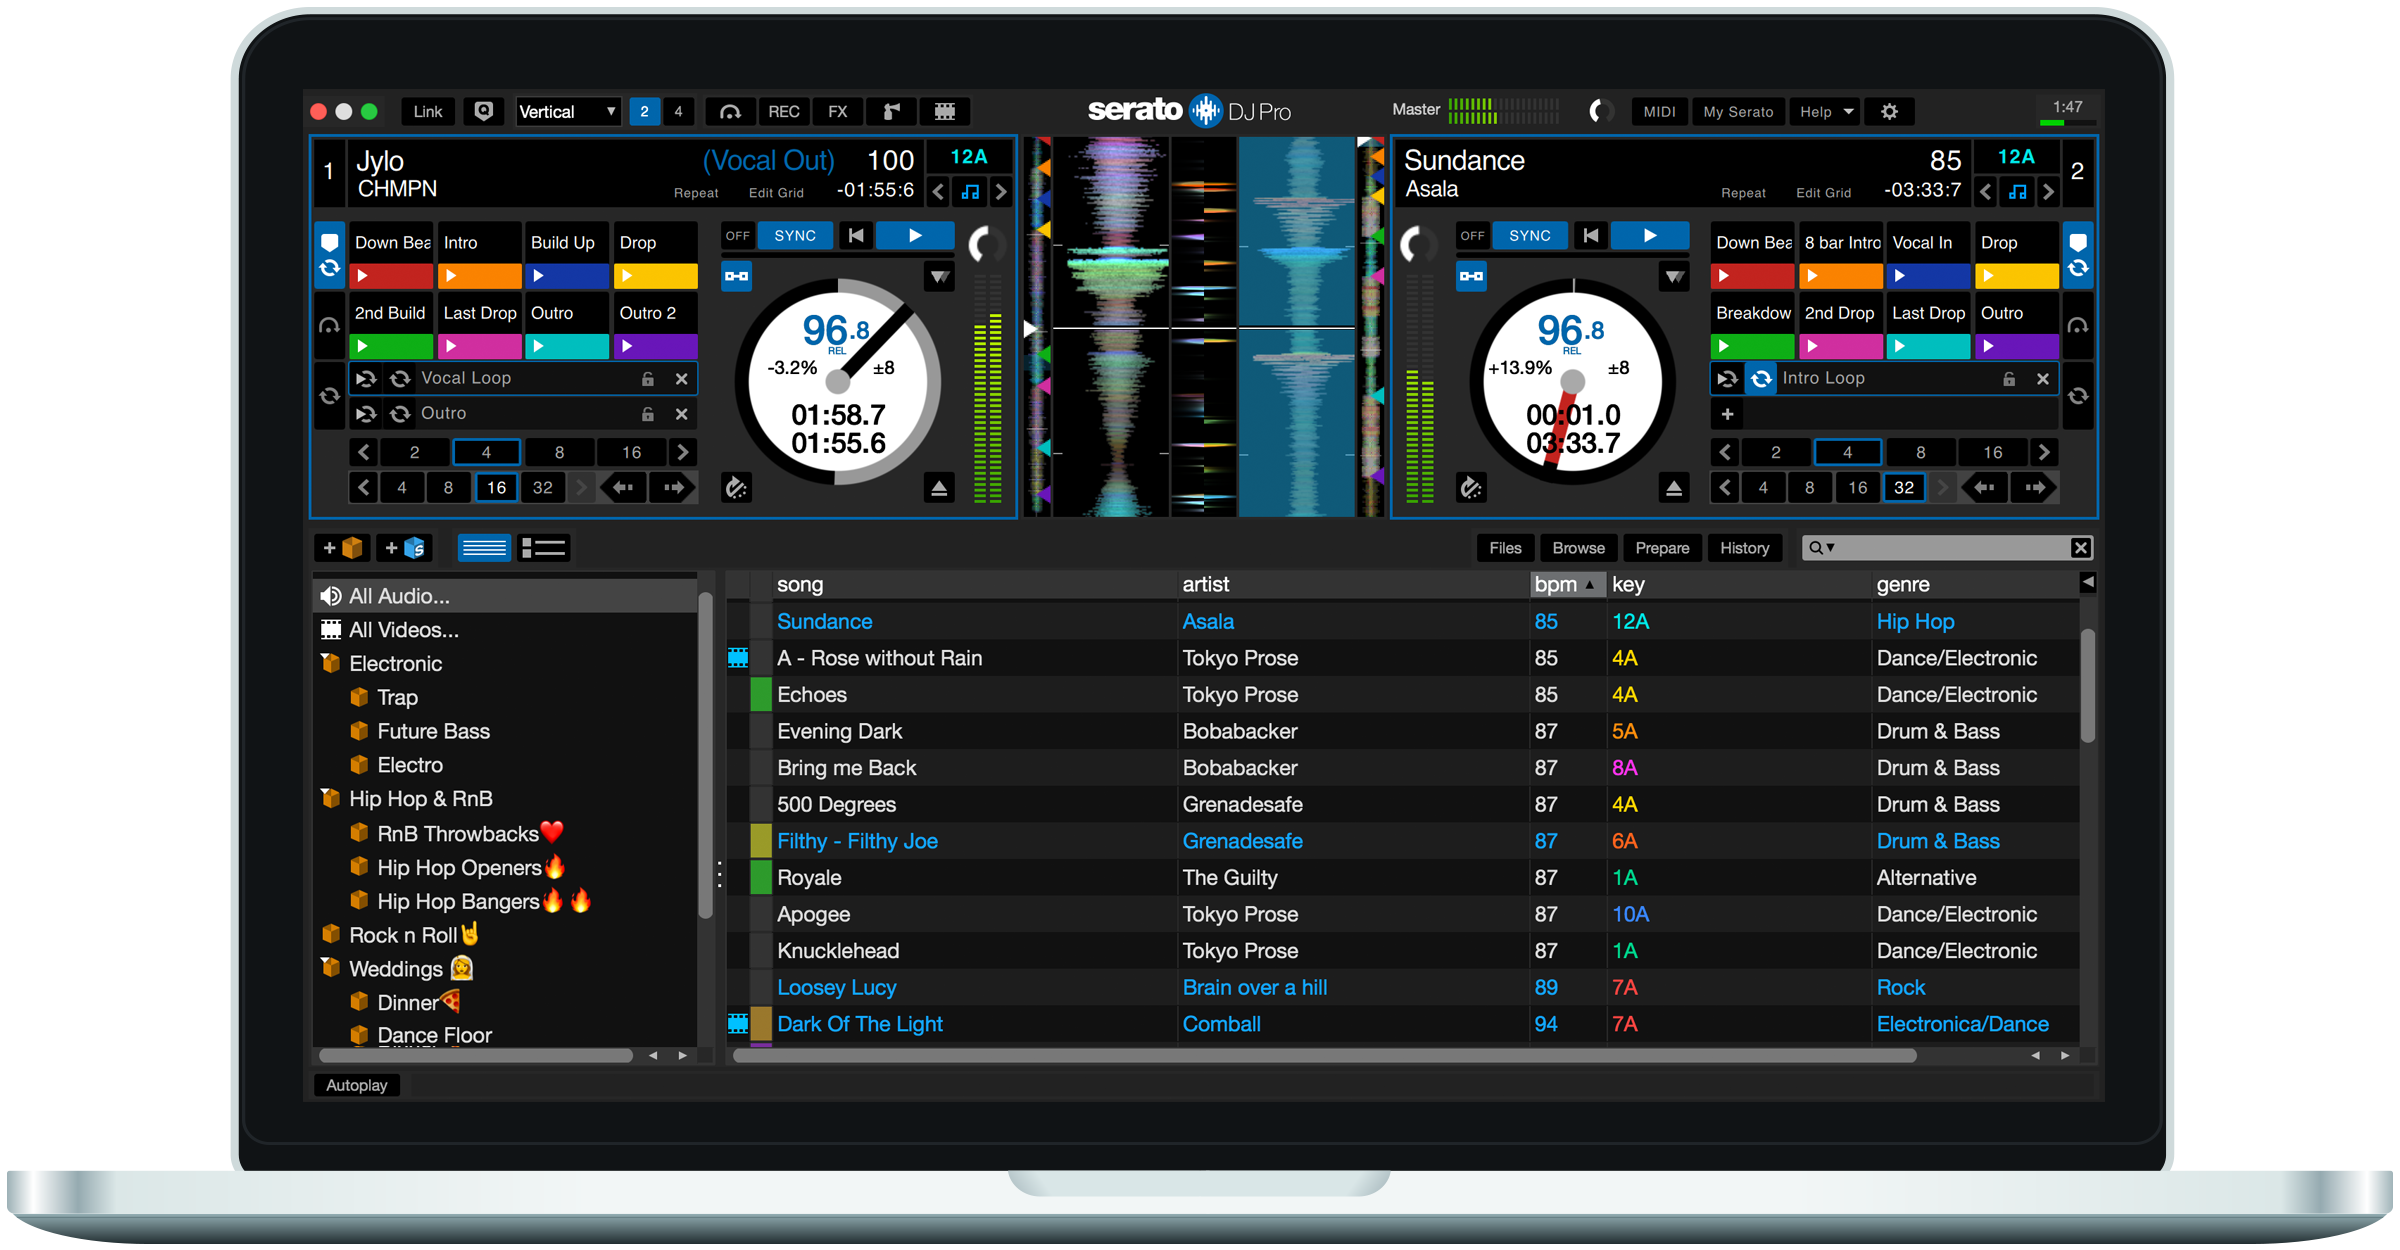Open the Prepare panel tab
The width and height of the screenshot is (2400, 1250).
point(1662,548)
